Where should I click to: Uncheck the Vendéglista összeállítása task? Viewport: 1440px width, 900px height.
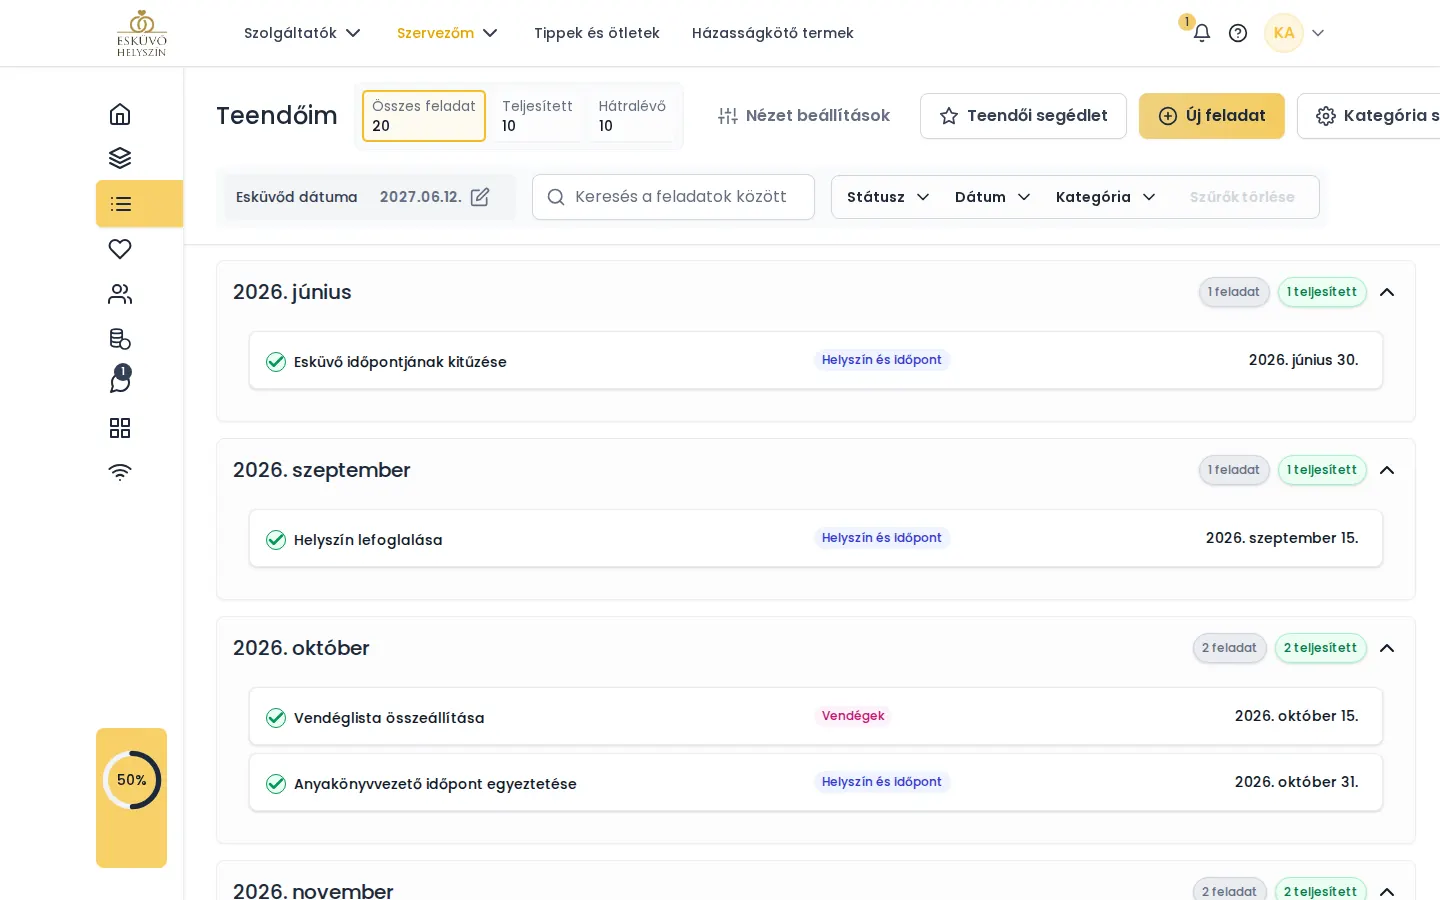[276, 718]
